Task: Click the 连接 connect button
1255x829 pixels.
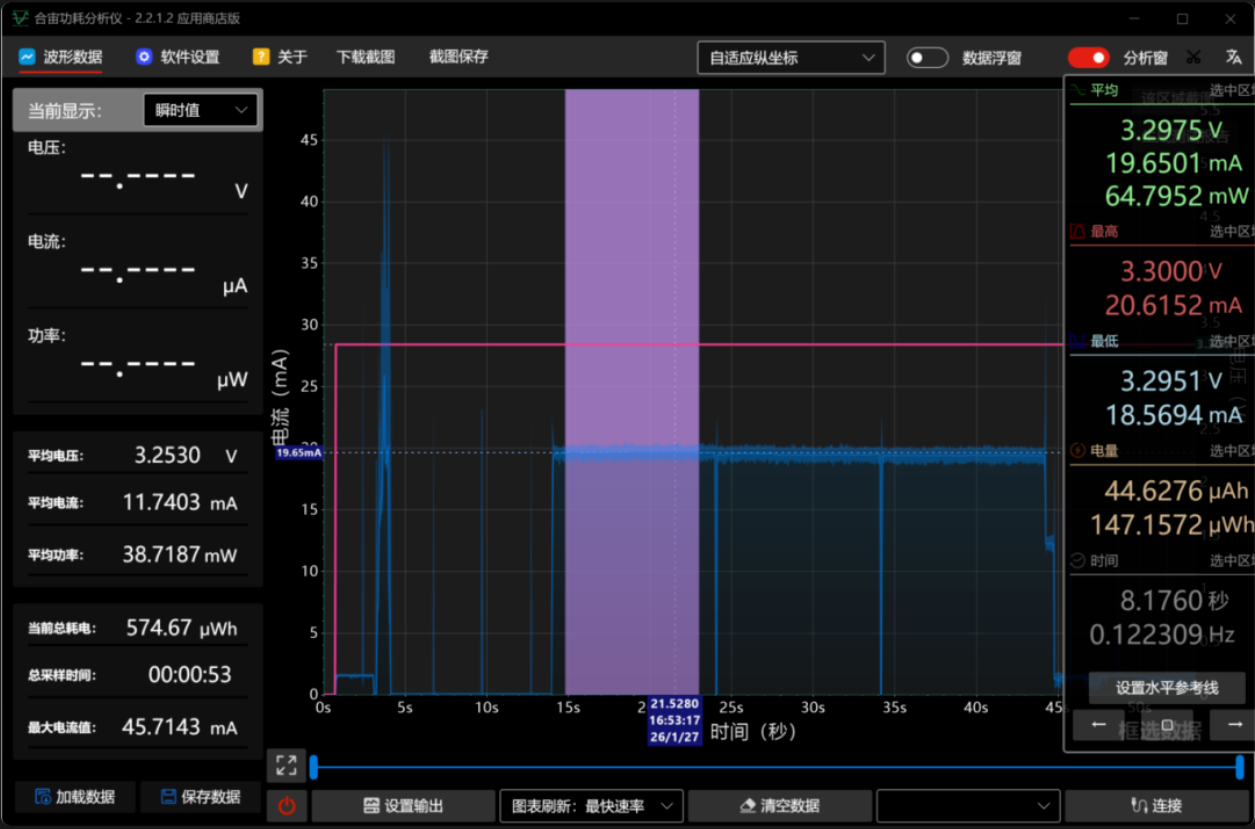Action: pos(1156,806)
